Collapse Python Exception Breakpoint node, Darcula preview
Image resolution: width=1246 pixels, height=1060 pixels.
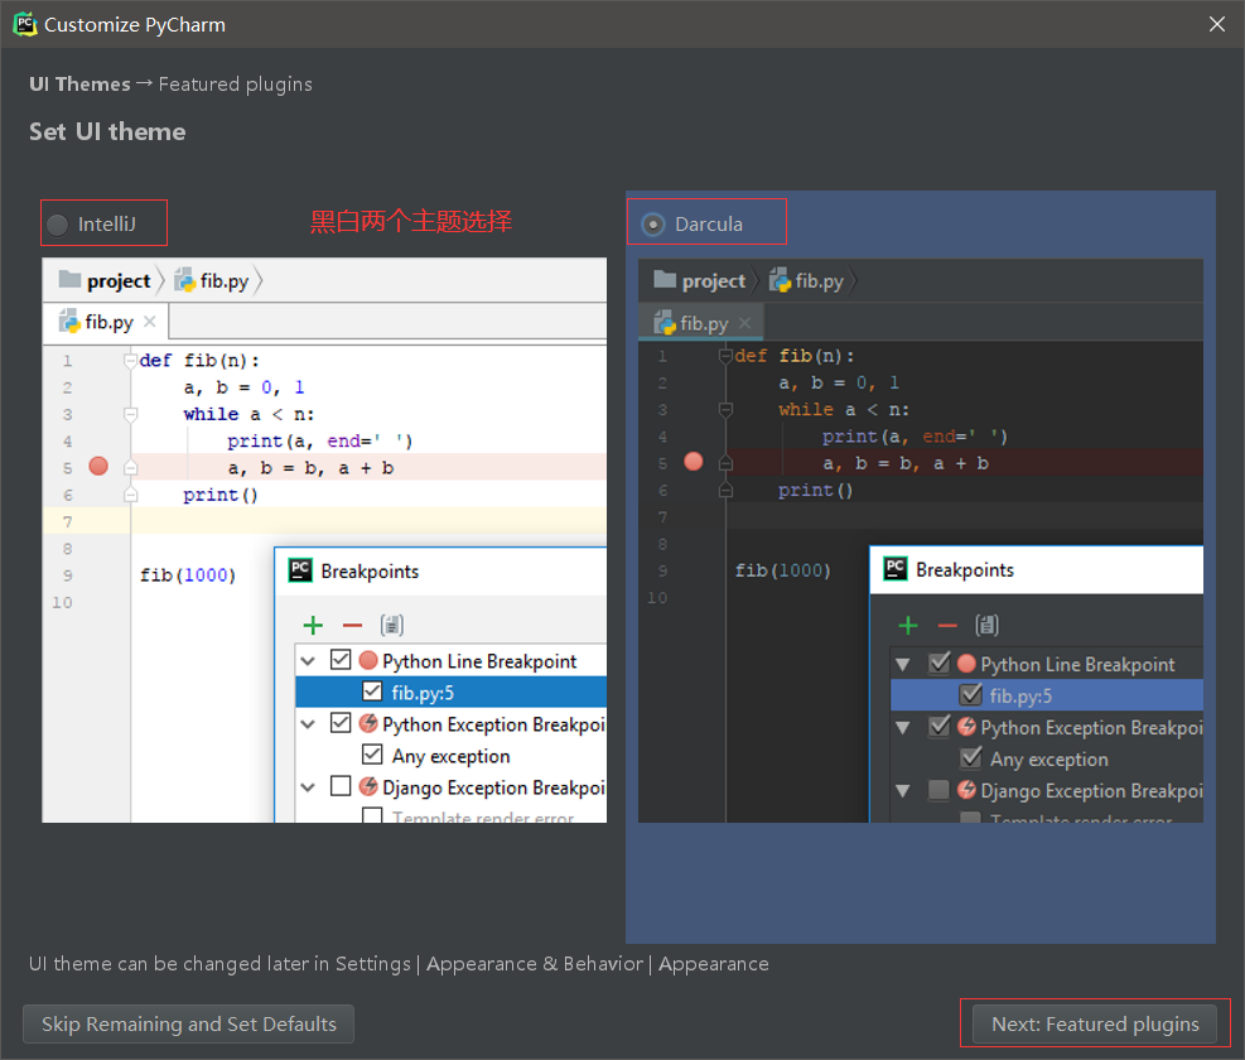pos(903,727)
